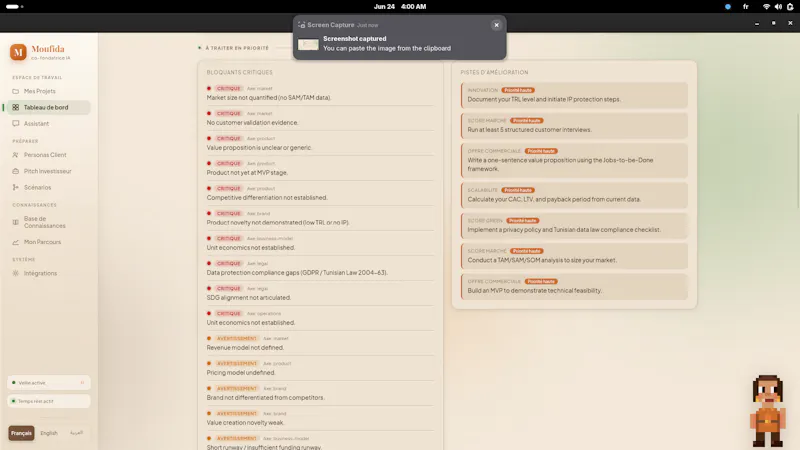Open Innovation card about TRL level
Screen dimensions: 800x450
click(574, 95)
